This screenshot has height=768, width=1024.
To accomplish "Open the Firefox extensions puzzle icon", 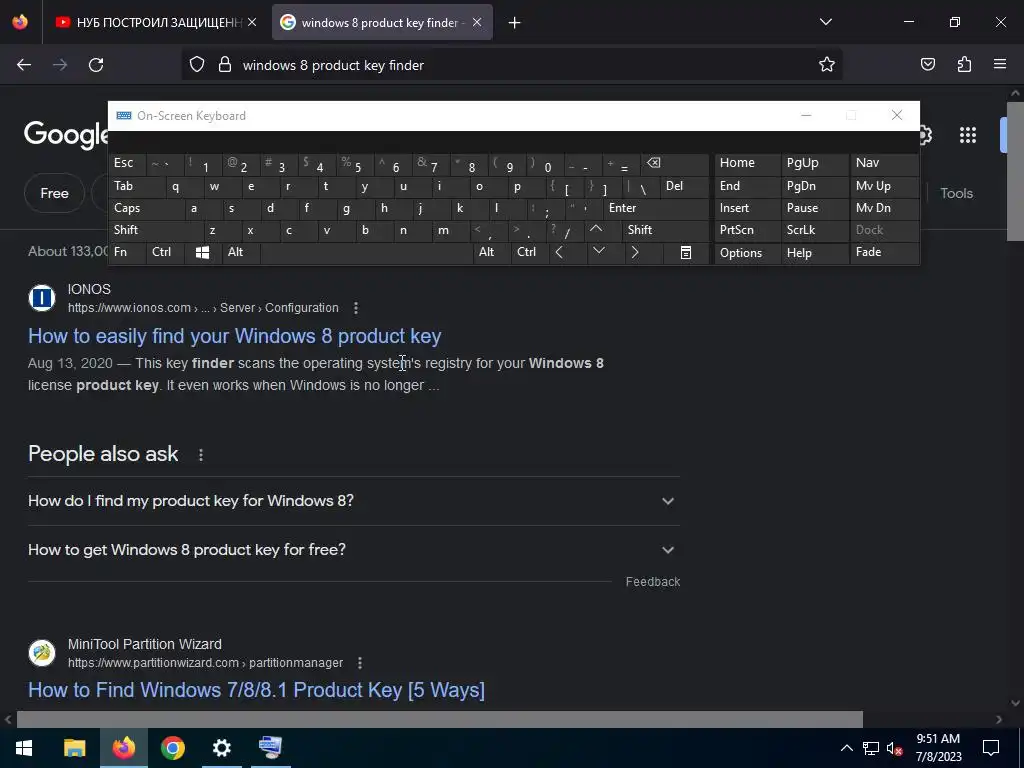I will 964,65.
